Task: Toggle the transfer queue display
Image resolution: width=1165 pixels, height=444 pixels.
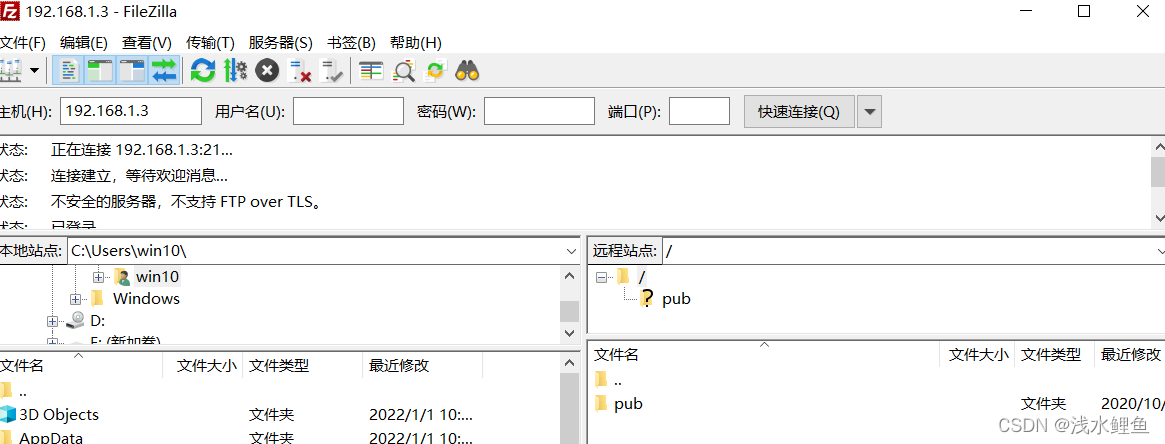Action: [x=163, y=71]
